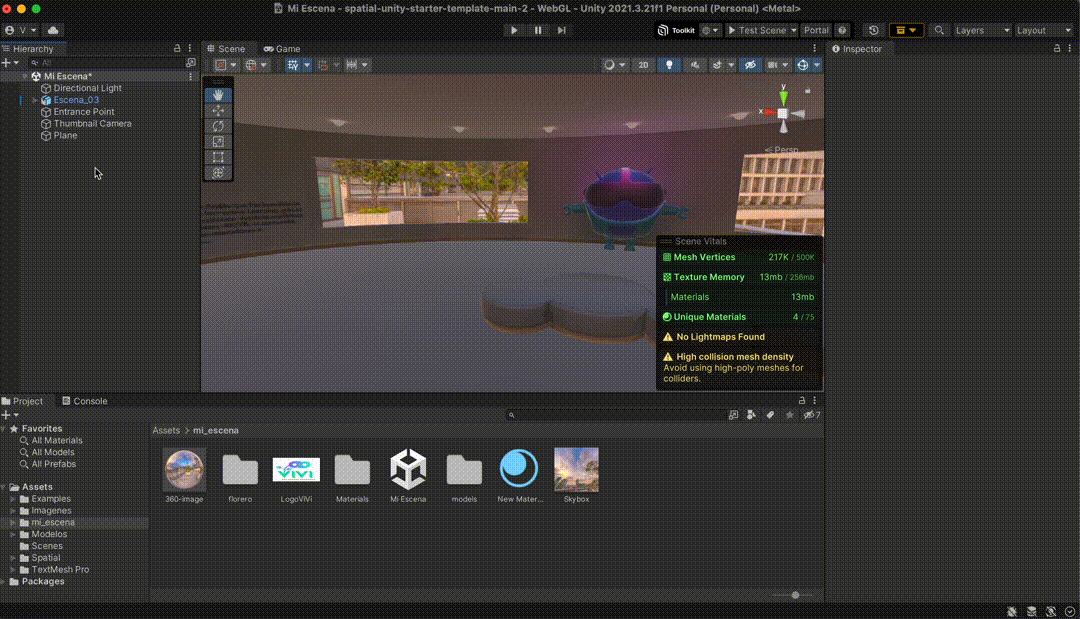This screenshot has height=619, width=1080.
Task: Expand the Escena_03 object in Hierarchy
Action: pyautogui.click(x=34, y=101)
